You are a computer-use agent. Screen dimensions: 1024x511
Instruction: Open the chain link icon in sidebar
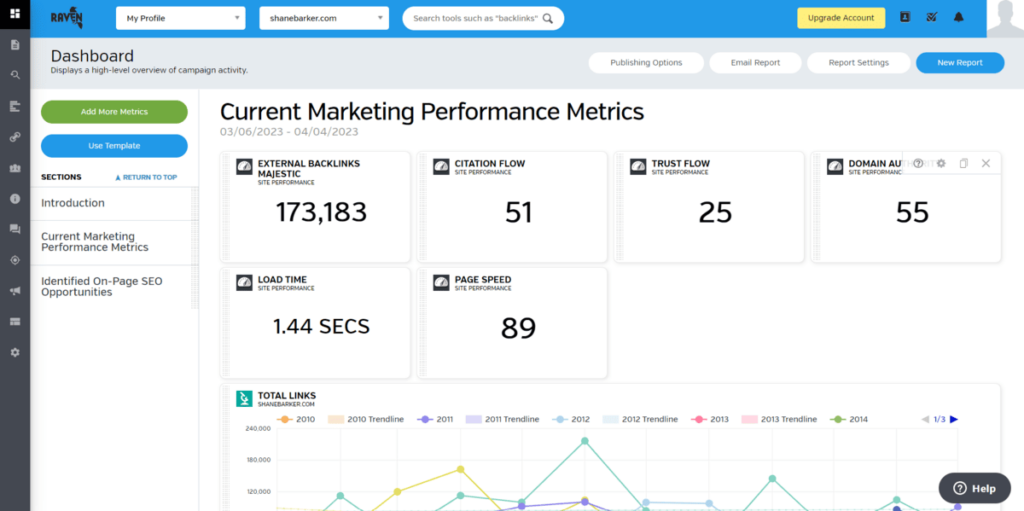15,137
